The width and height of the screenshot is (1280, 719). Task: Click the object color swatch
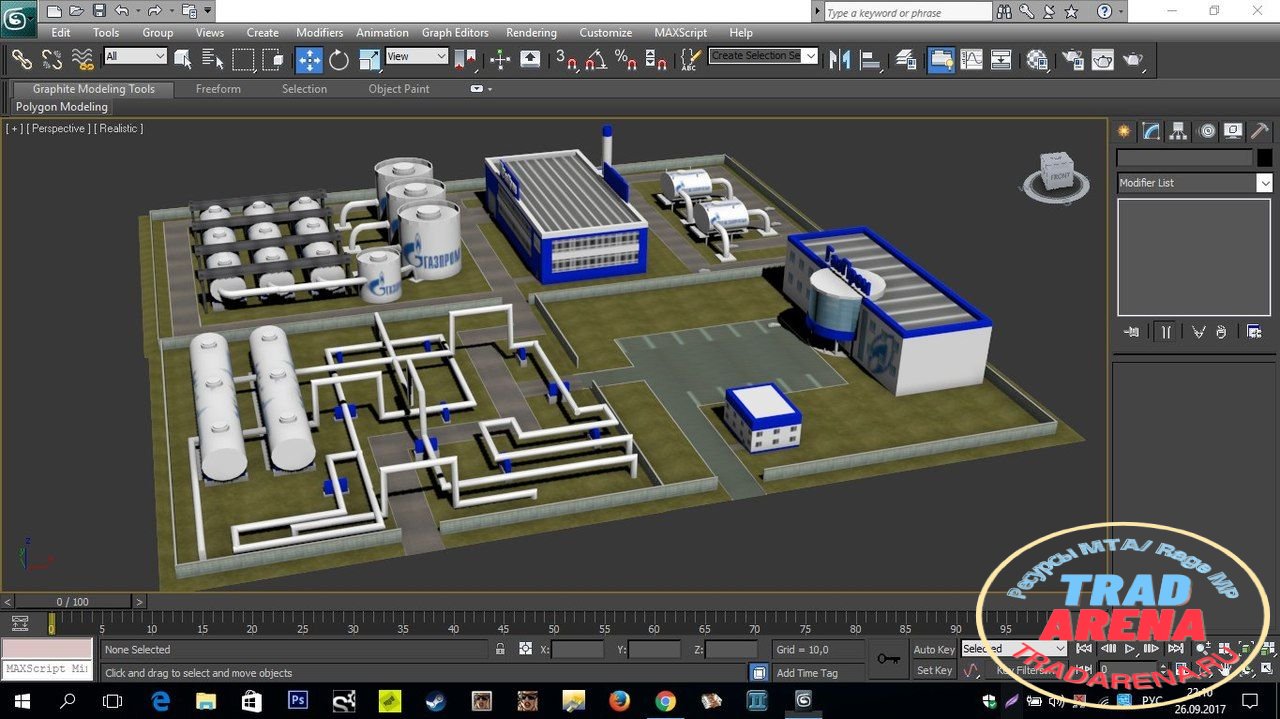point(1264,158)
